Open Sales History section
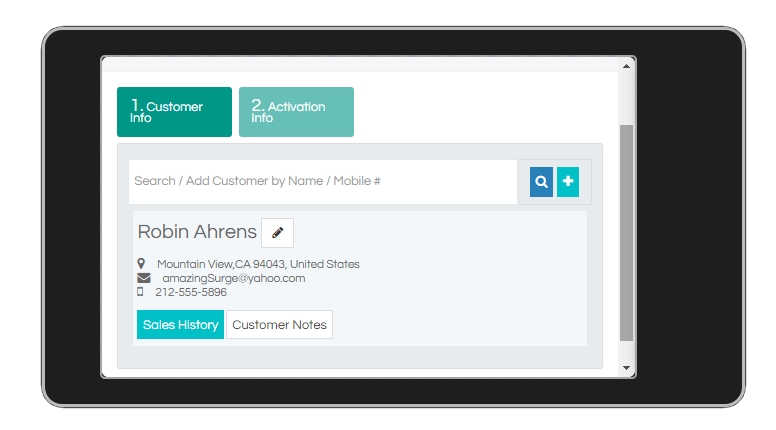This screenshot has width=776, height=430. (181, 325)
